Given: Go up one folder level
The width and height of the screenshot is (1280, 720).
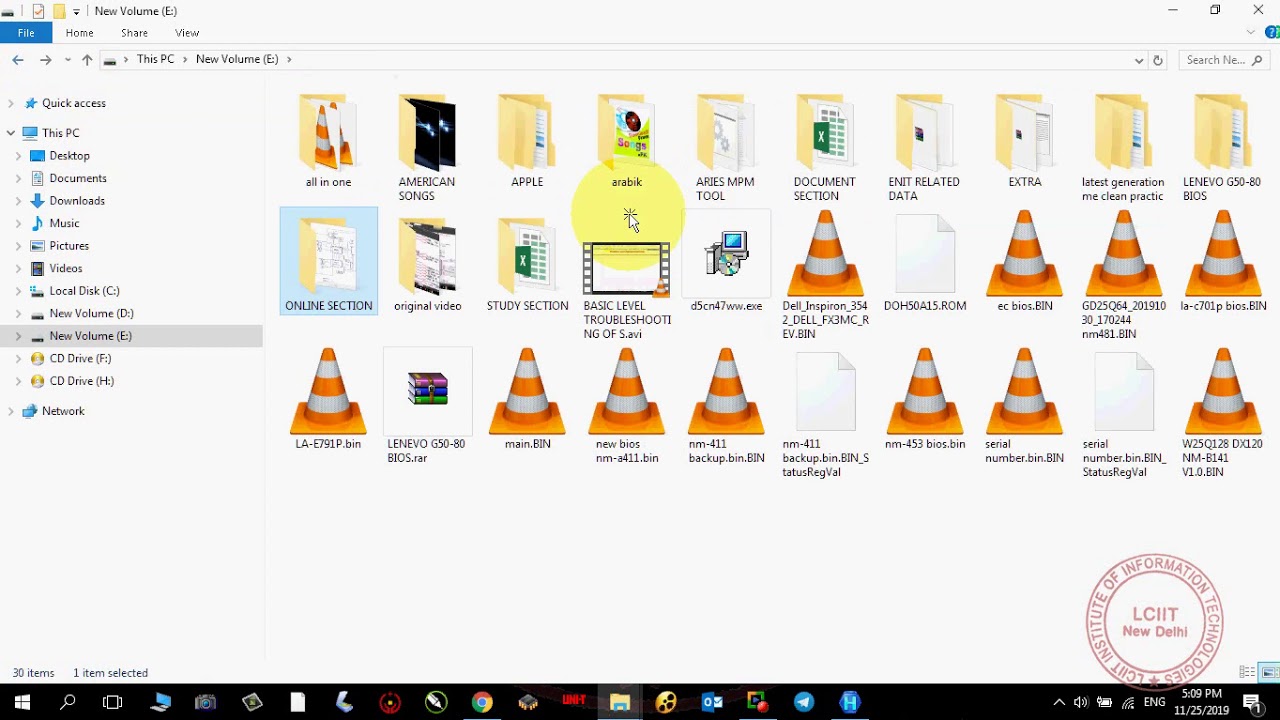Looking at the screenshot, I should coord(87,60).
